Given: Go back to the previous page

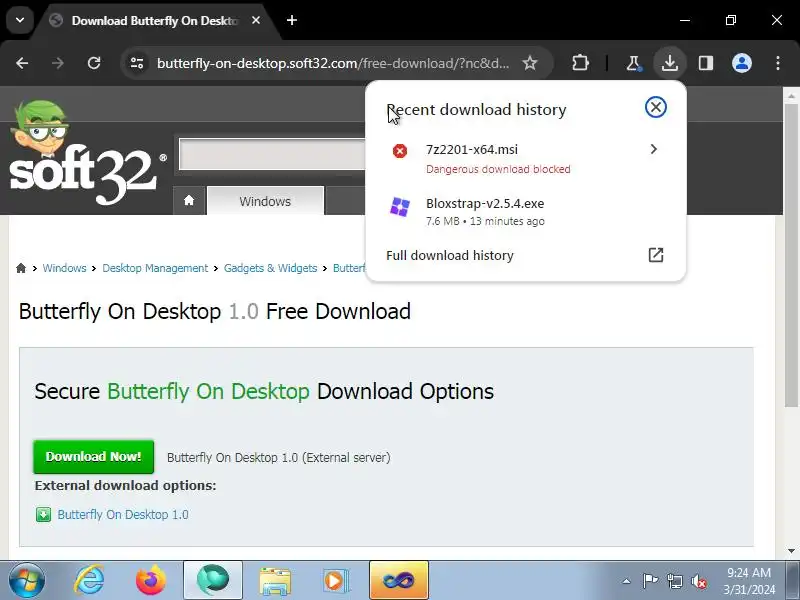Looking at the screenshot, I should pos(22,63).
